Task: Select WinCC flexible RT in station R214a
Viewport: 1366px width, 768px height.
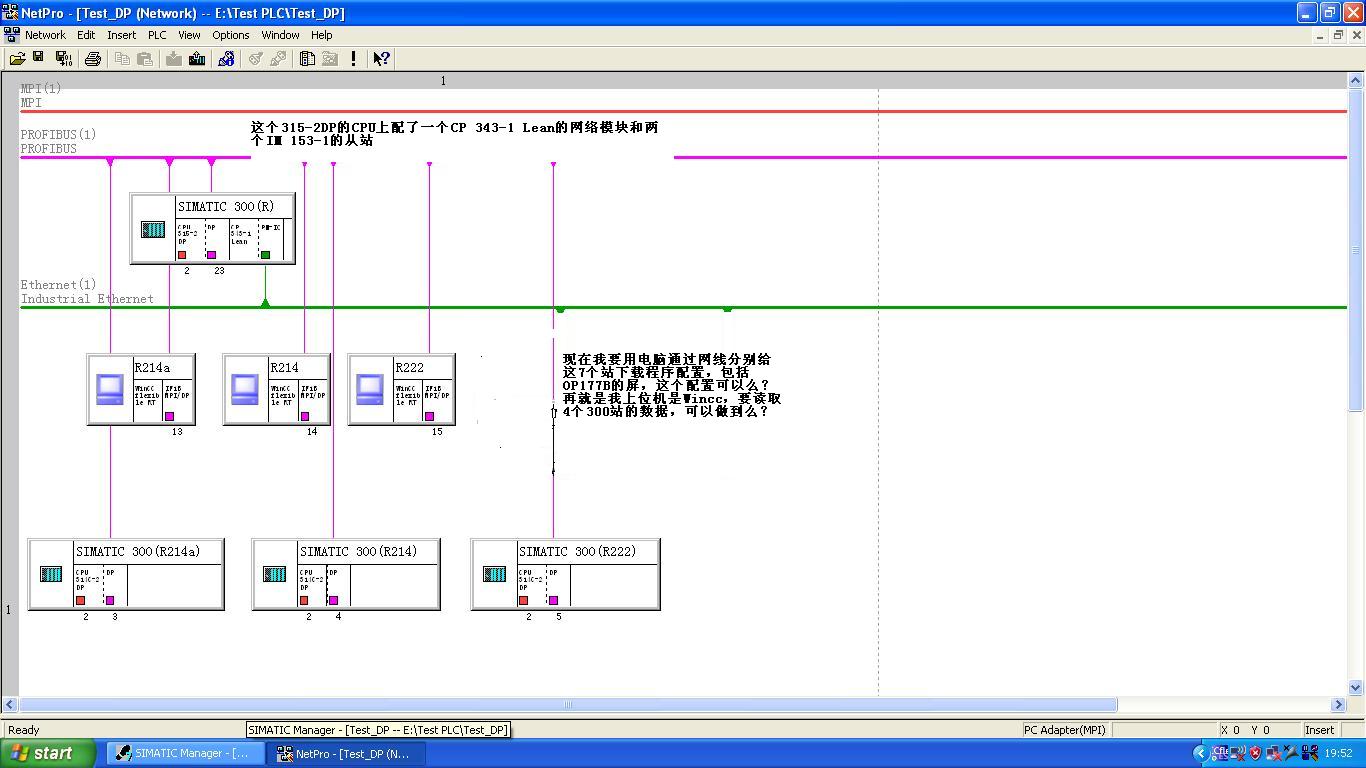Action: [x=147, y=400]
